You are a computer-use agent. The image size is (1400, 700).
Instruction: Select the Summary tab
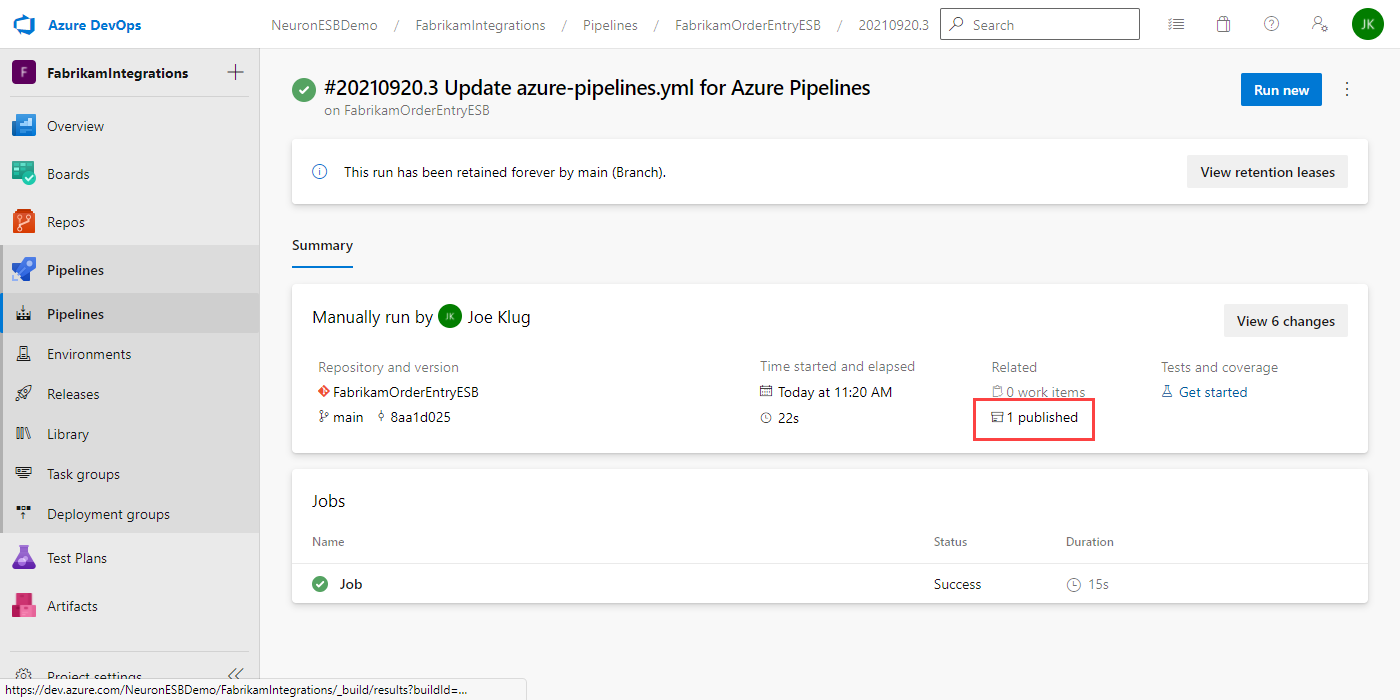click(x=322, y=246)
